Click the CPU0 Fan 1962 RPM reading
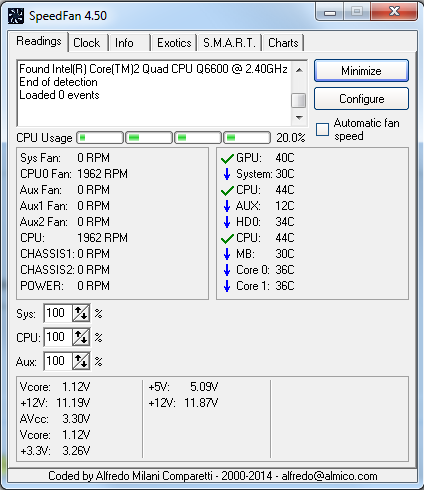424x490 pixels. 74,174
